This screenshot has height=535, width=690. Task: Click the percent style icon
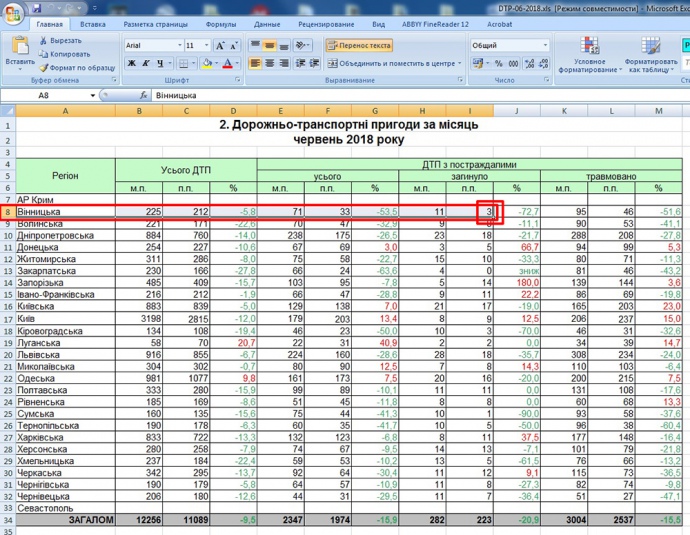(497, 63)
